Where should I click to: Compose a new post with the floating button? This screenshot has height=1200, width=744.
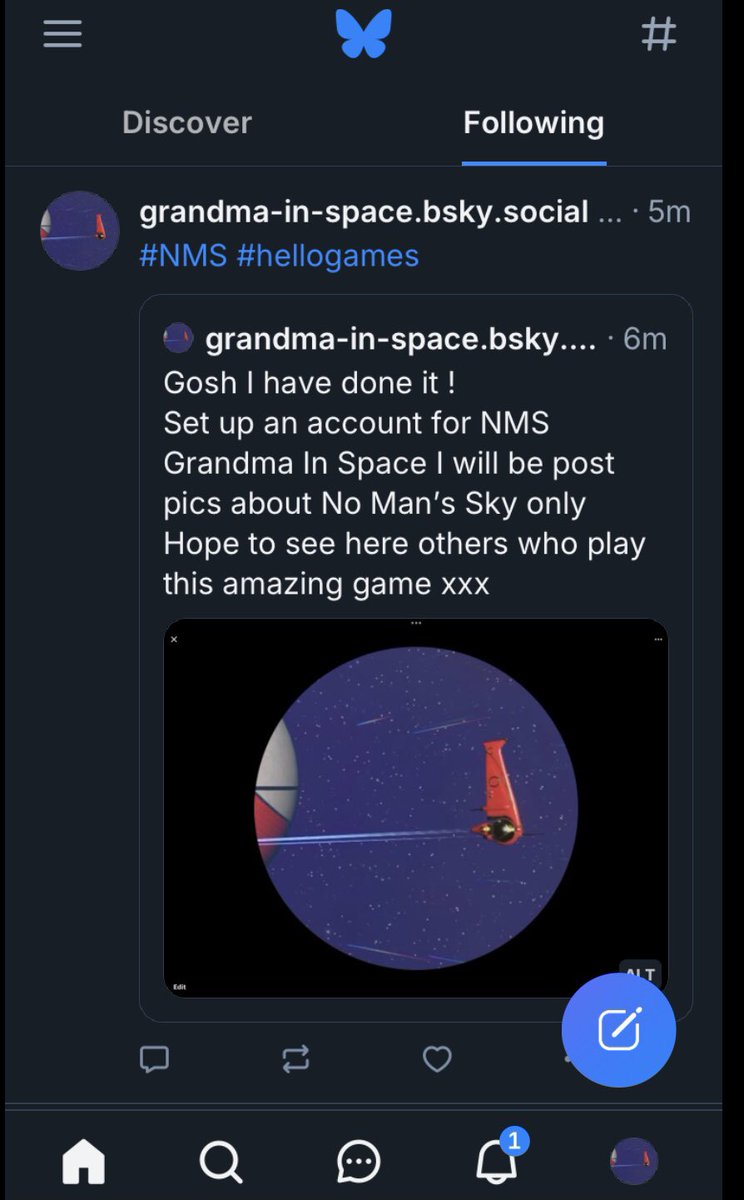coord(618,1030)
